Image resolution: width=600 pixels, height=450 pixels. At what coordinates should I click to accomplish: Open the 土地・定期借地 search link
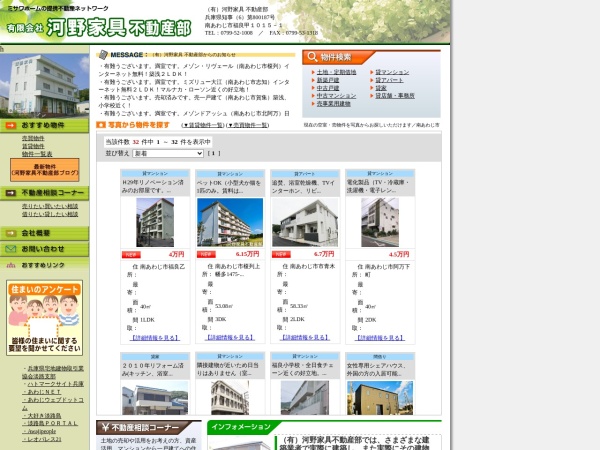pos(336,72)
